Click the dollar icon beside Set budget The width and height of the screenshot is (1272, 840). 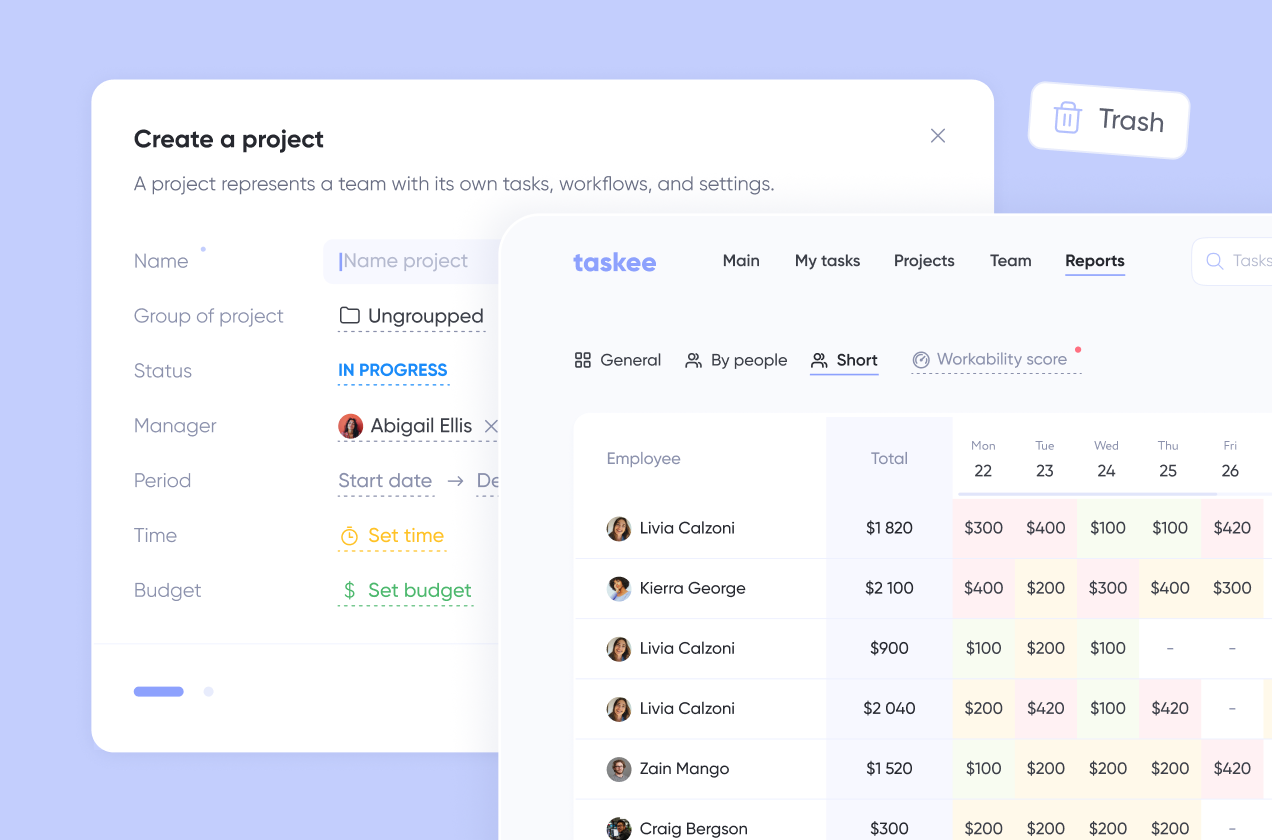tap(349, 591)
